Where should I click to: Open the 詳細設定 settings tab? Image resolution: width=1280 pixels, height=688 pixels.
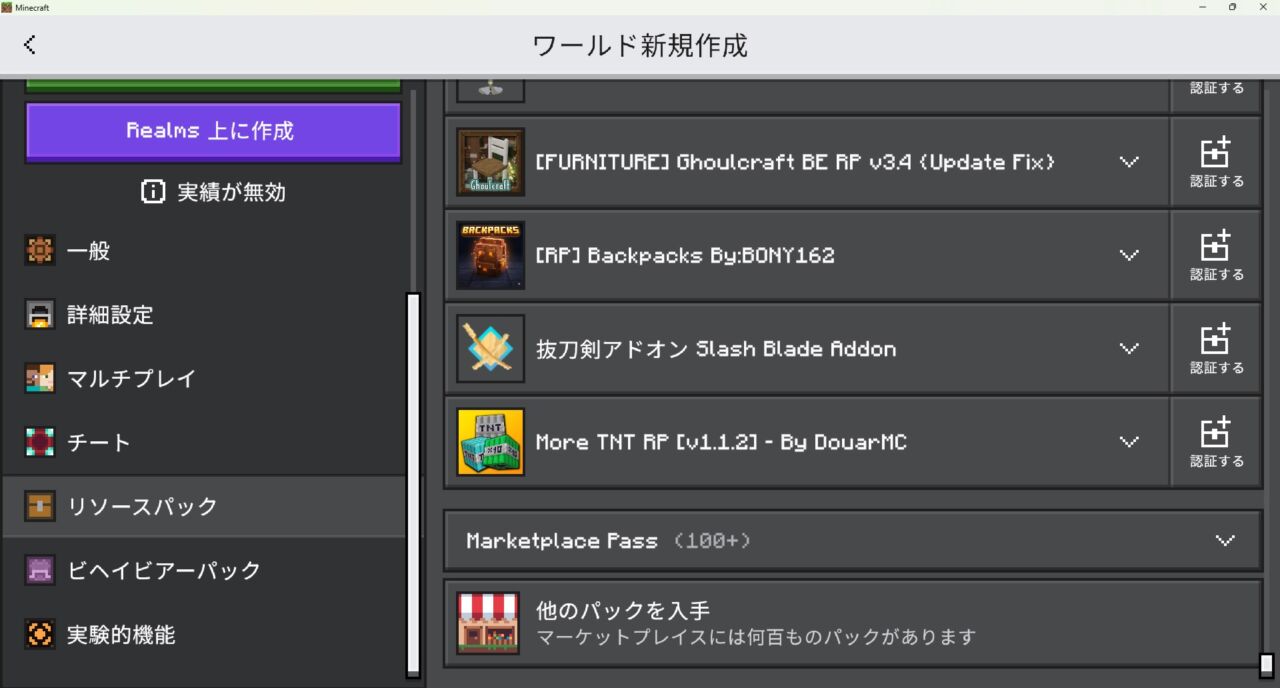tap(204, 315)
